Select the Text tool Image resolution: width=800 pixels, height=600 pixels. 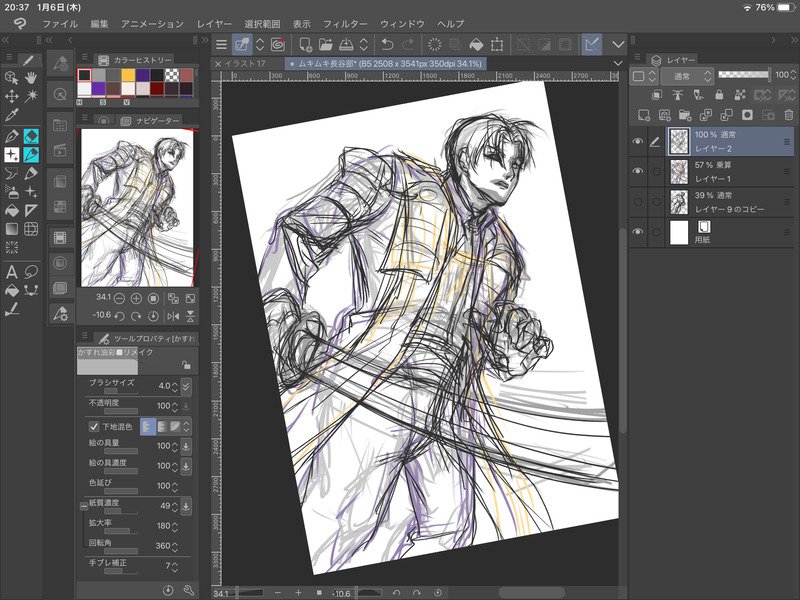coord(12,272)
